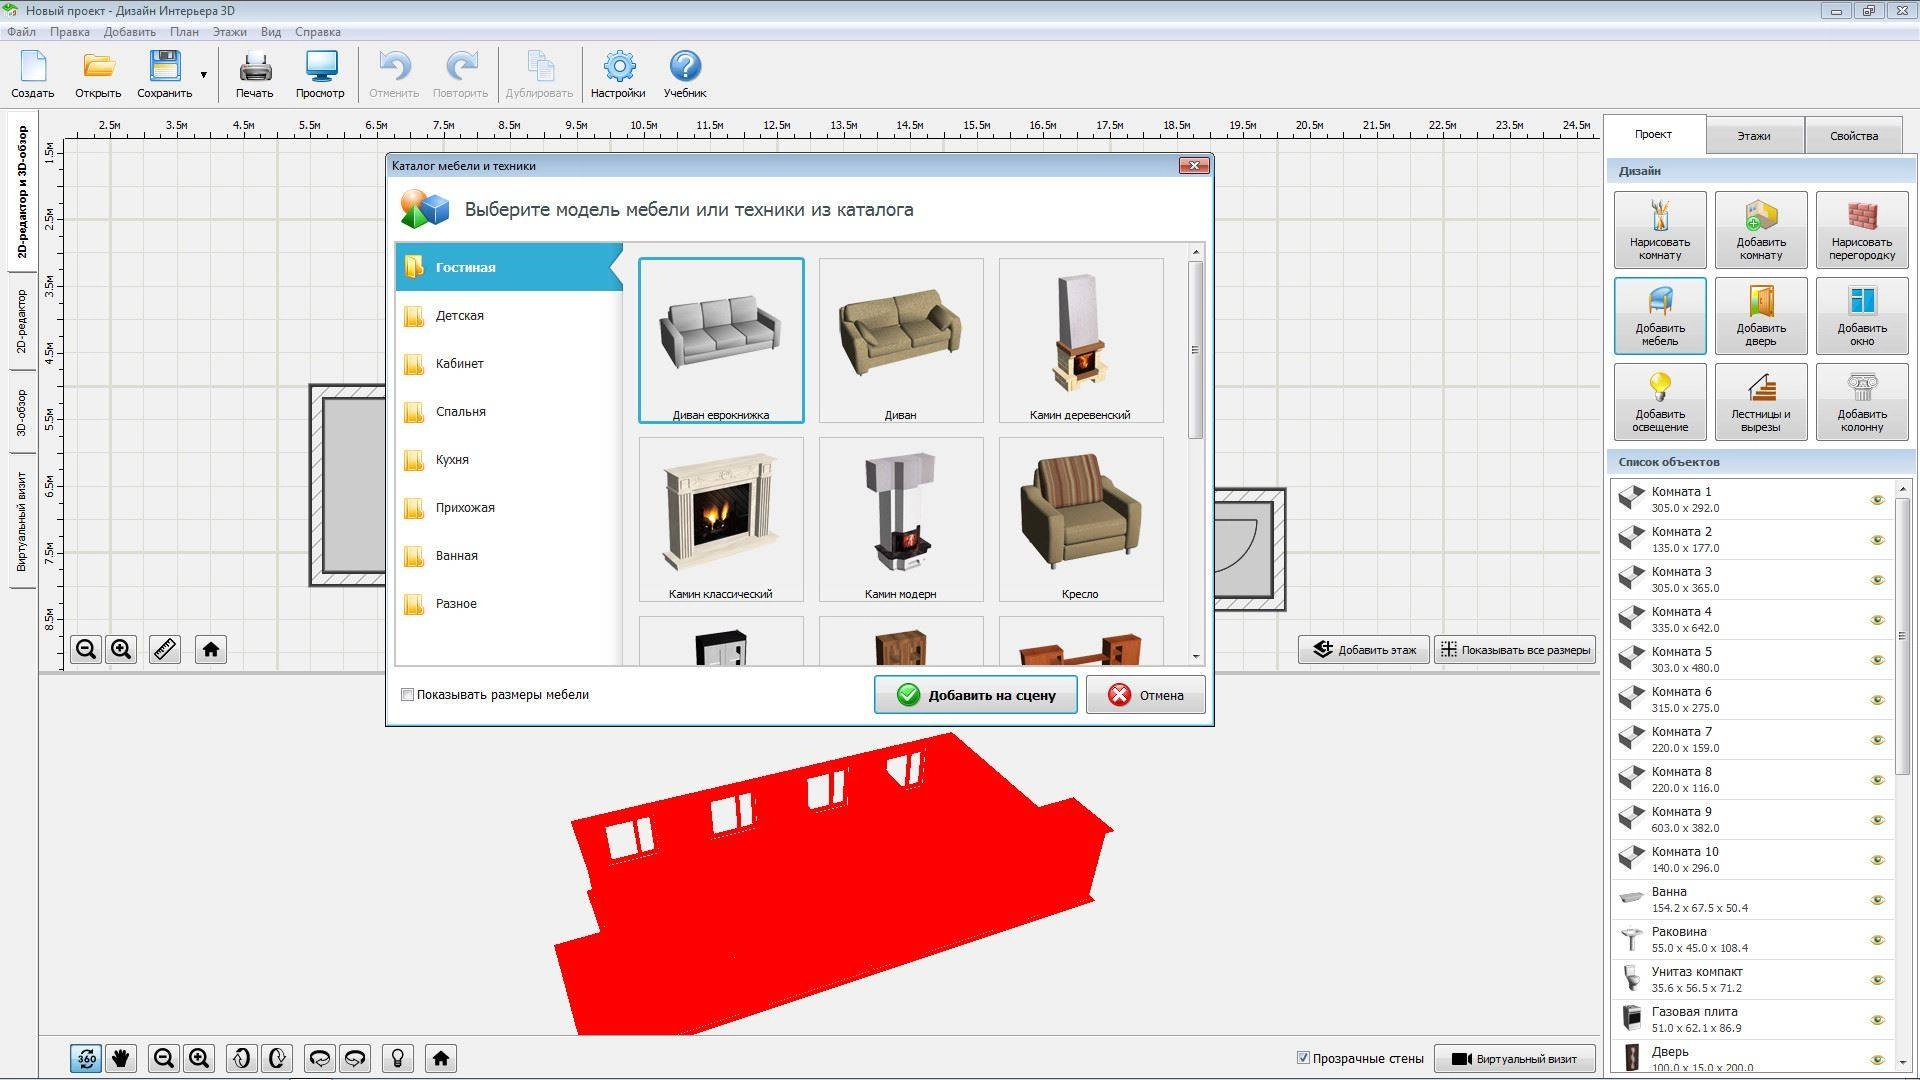Viewport: 1920px width, 1080px height.
Task: Save the project with Сохранить icon
Action: [165, 74]
